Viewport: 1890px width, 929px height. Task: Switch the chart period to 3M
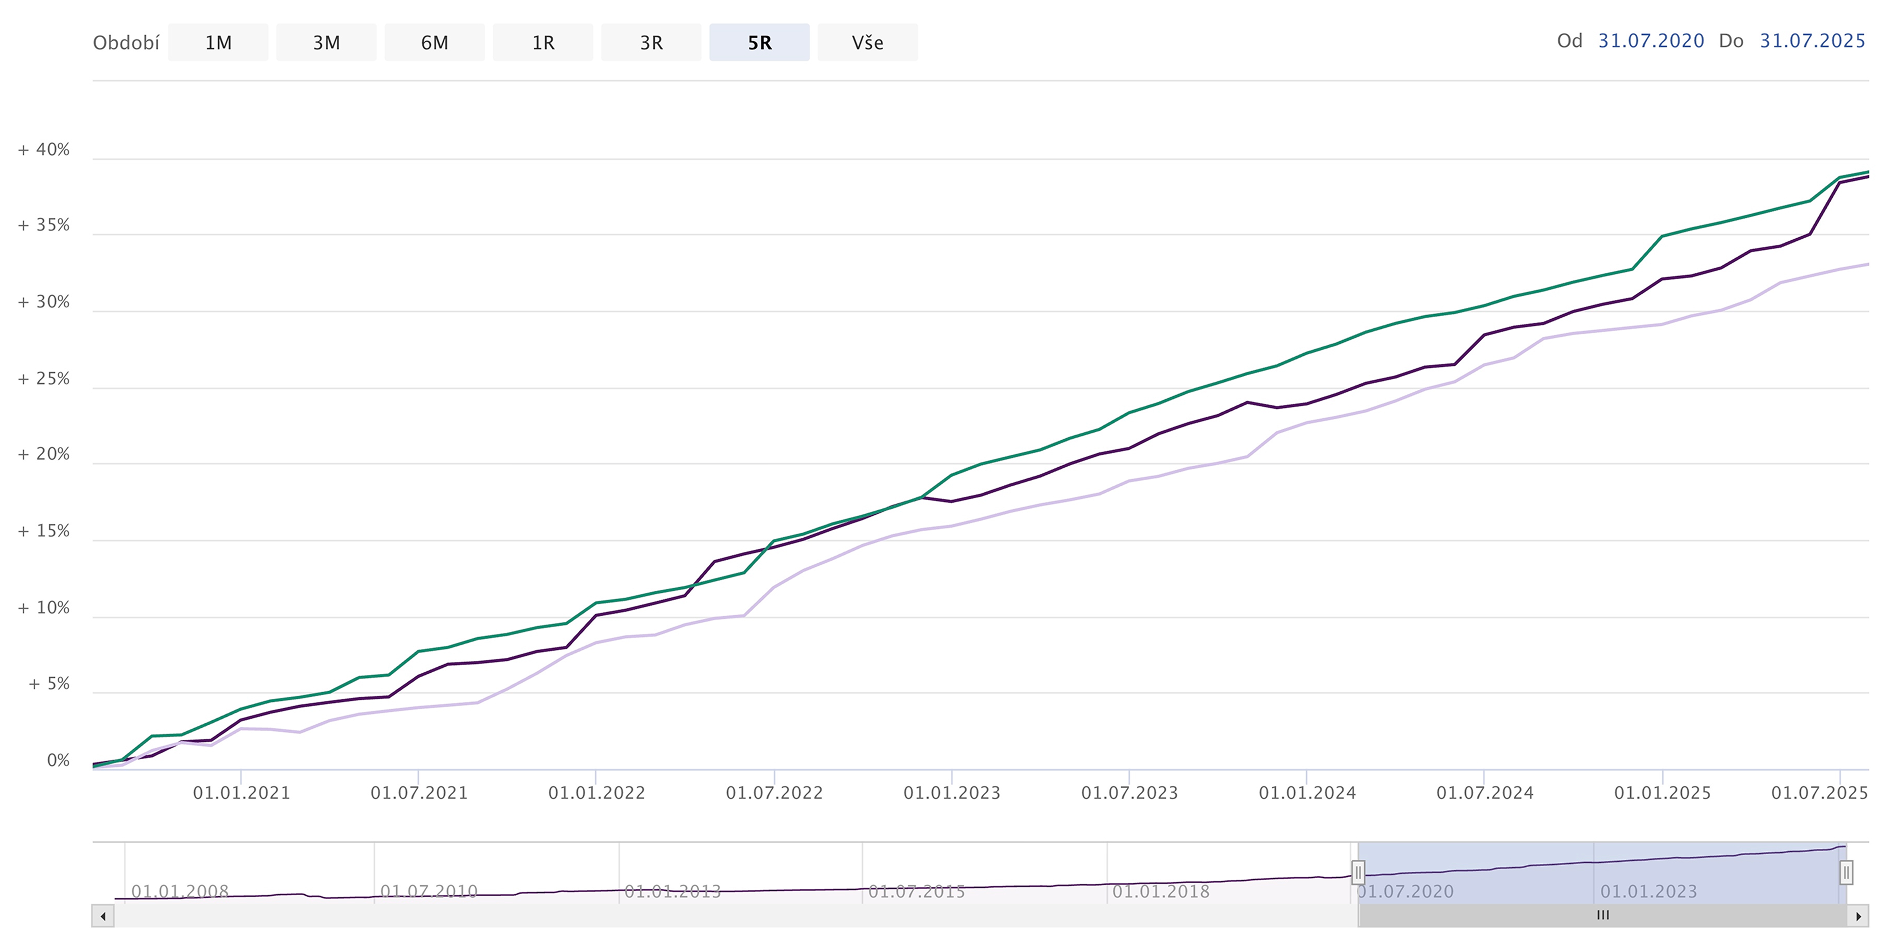[x=326, y=43]
